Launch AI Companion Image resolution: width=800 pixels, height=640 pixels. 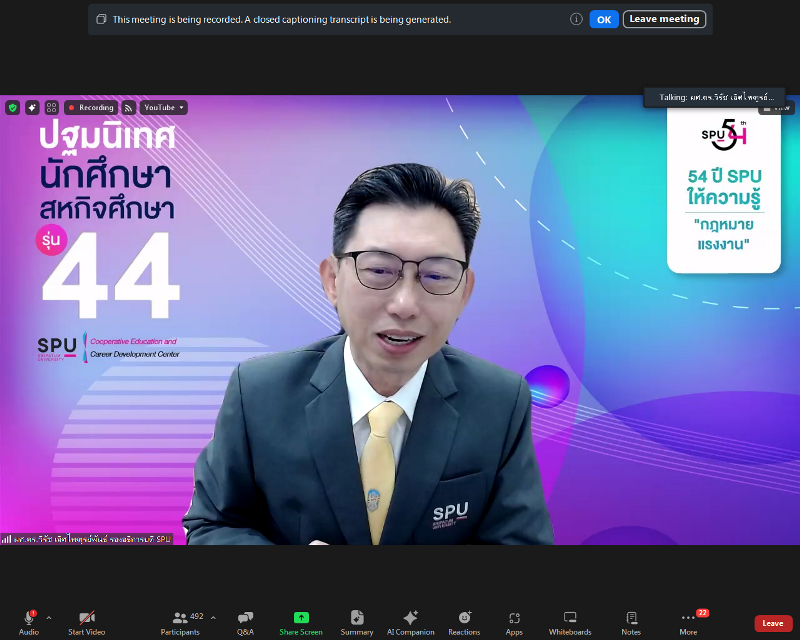411,623
